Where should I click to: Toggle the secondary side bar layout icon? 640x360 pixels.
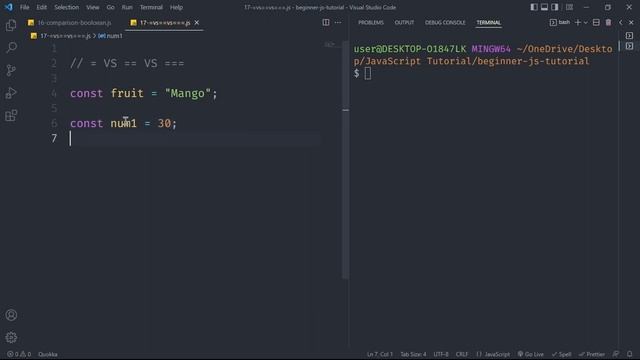555,7
